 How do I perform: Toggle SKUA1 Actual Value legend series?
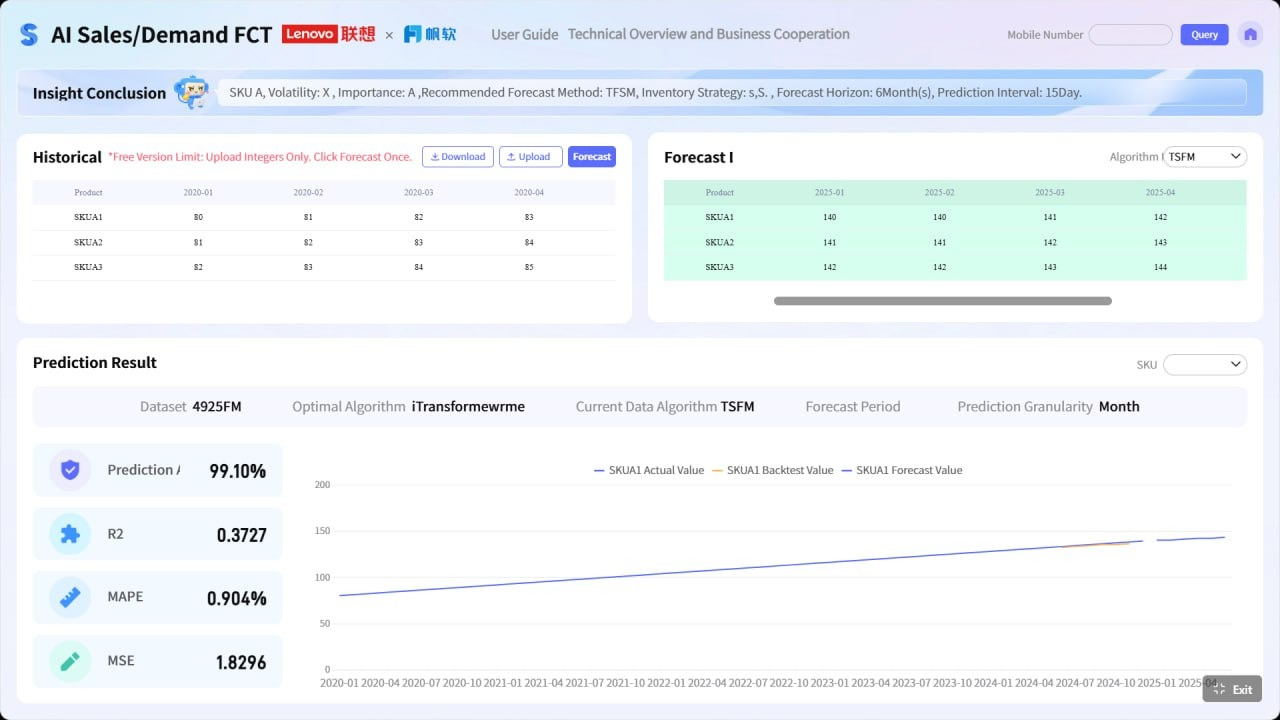point(649,470)
